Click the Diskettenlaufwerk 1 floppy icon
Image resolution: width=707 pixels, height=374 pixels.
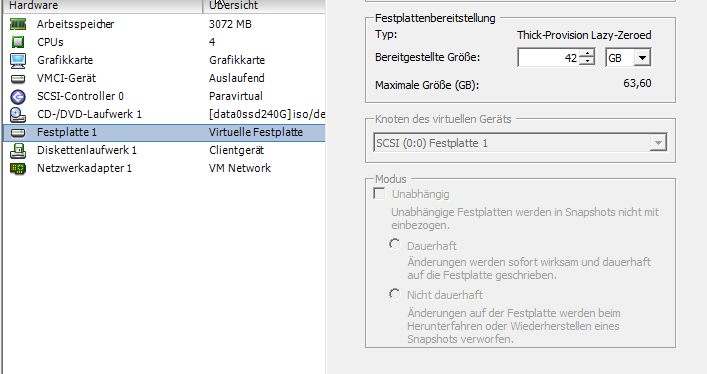18,150
